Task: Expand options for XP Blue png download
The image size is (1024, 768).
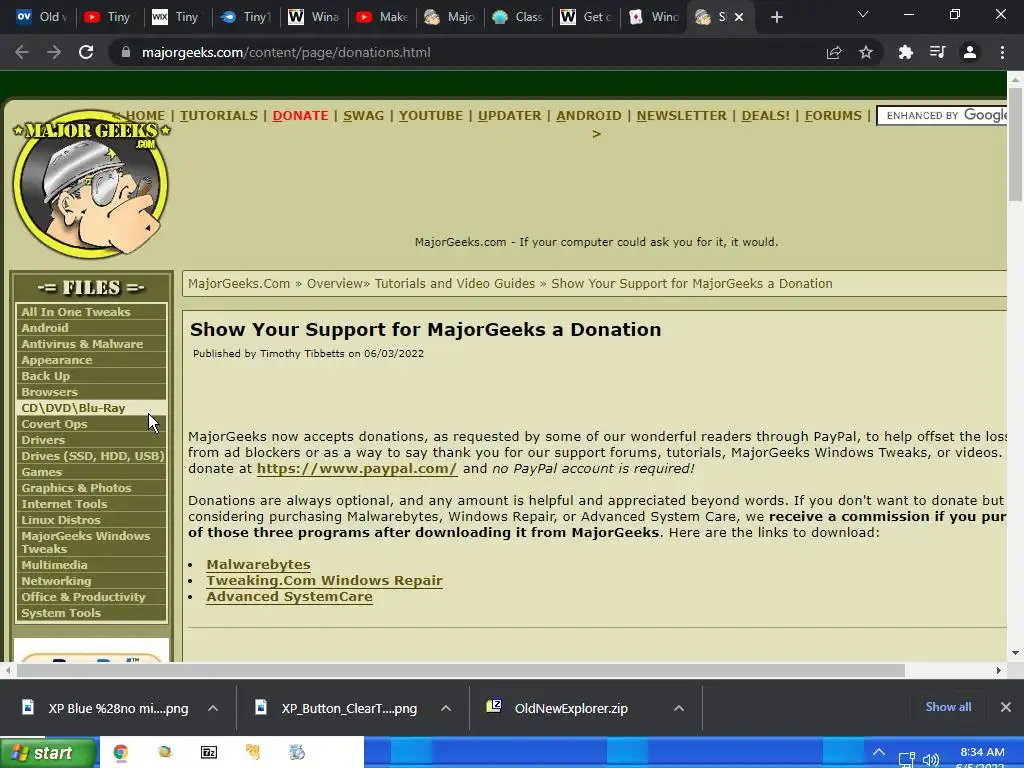Action: click(213, 708)
